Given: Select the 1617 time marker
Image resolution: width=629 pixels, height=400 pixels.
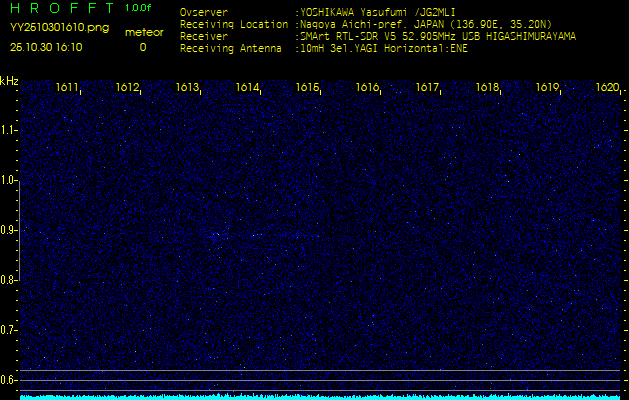Looking at the screenshot, I should coord(428,88).
